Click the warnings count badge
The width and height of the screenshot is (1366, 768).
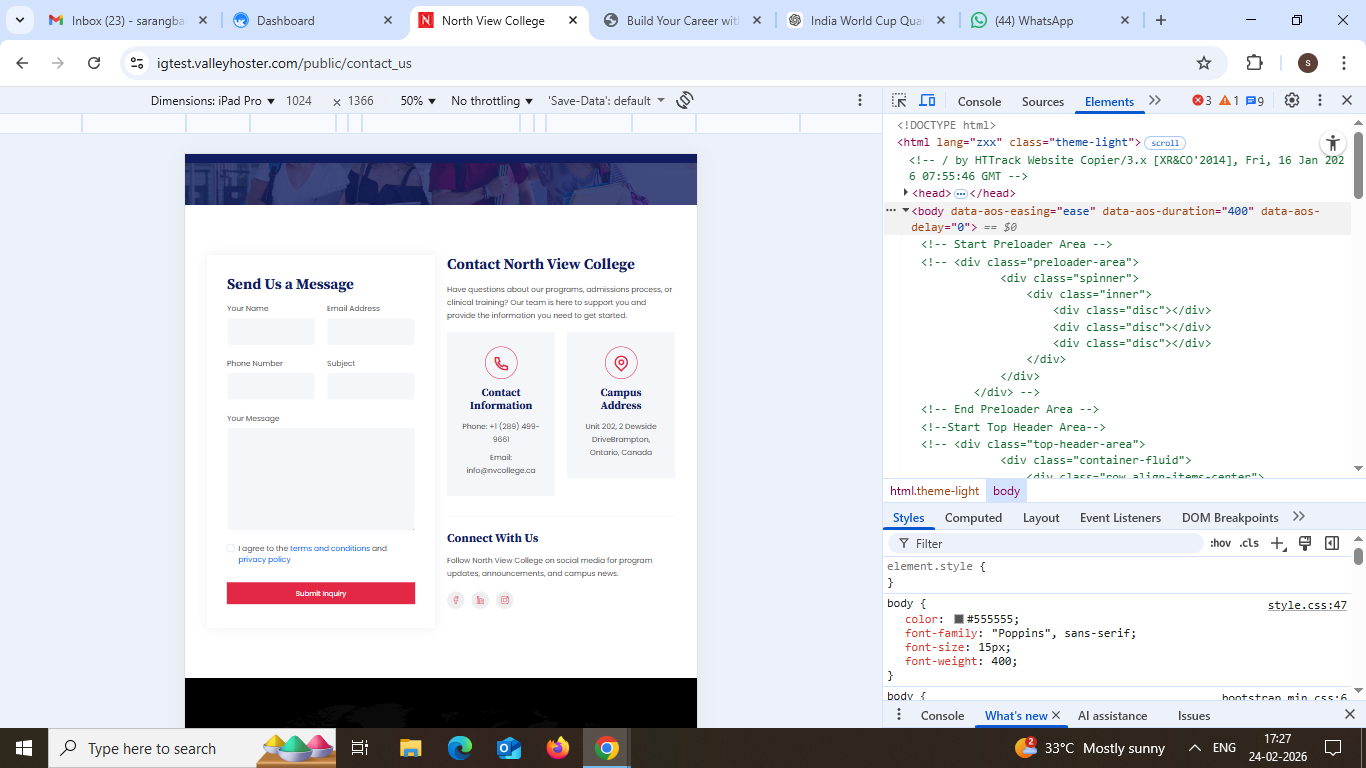click(x=1229, y=101)
